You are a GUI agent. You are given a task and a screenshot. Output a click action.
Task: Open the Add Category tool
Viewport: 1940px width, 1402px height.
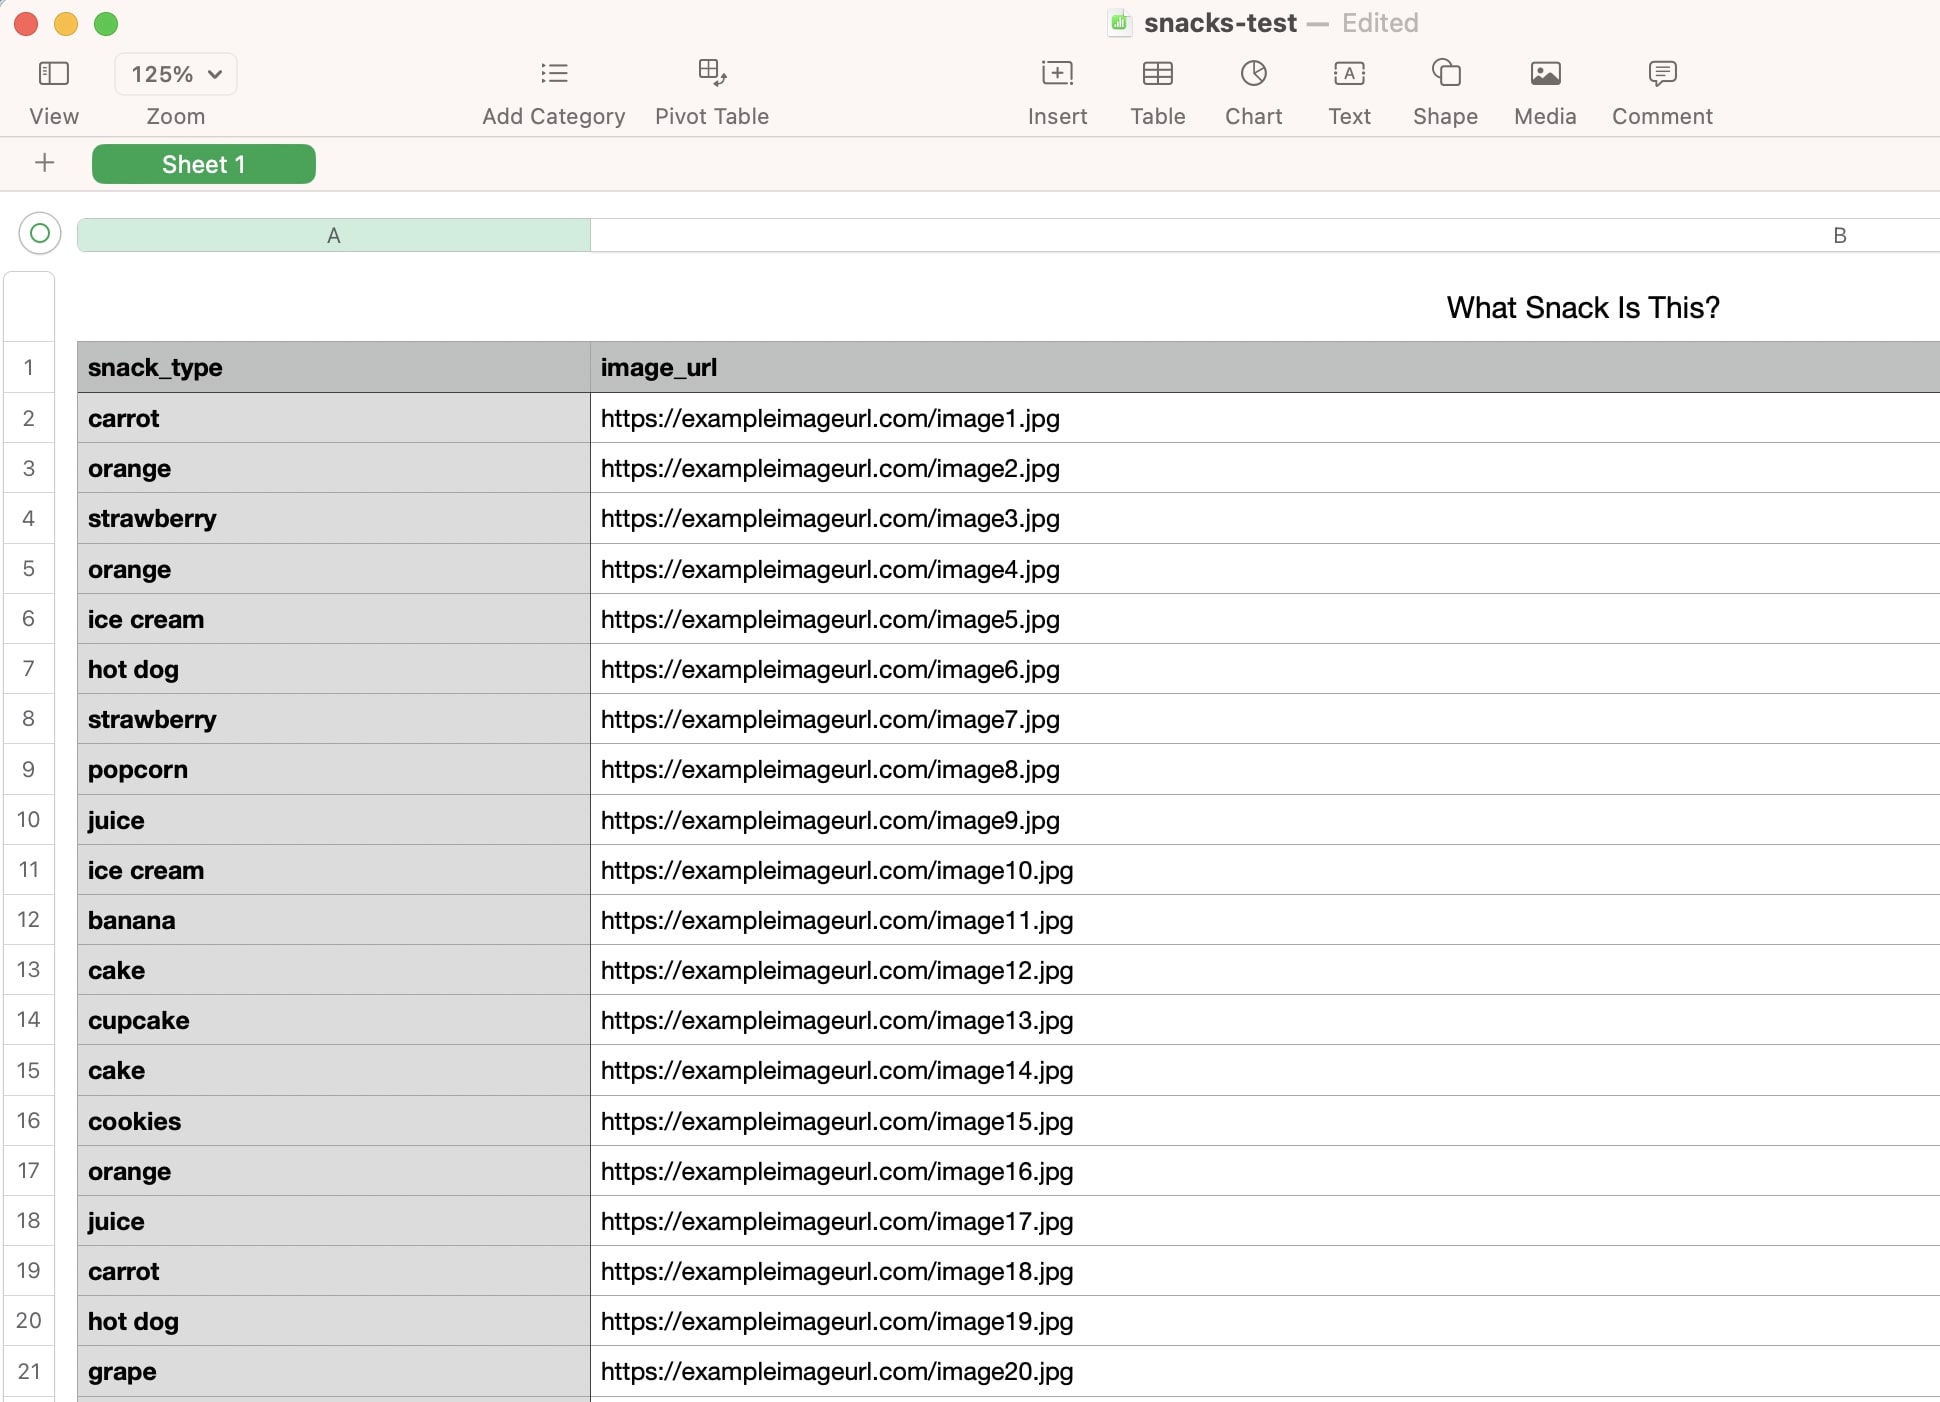[x=552, y=73]
